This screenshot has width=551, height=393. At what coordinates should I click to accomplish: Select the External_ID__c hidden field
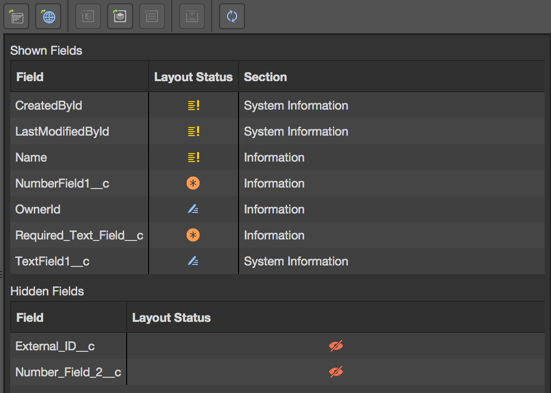68,346
